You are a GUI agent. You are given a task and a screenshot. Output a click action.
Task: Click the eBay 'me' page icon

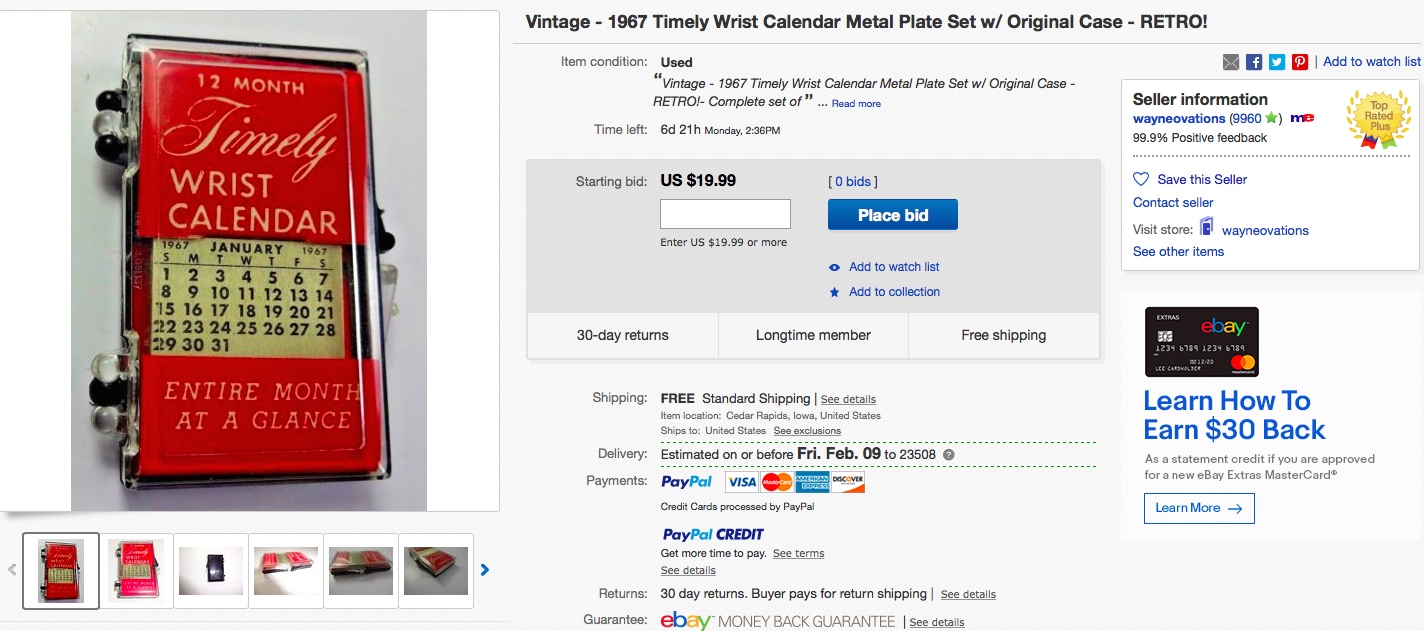1302,118
